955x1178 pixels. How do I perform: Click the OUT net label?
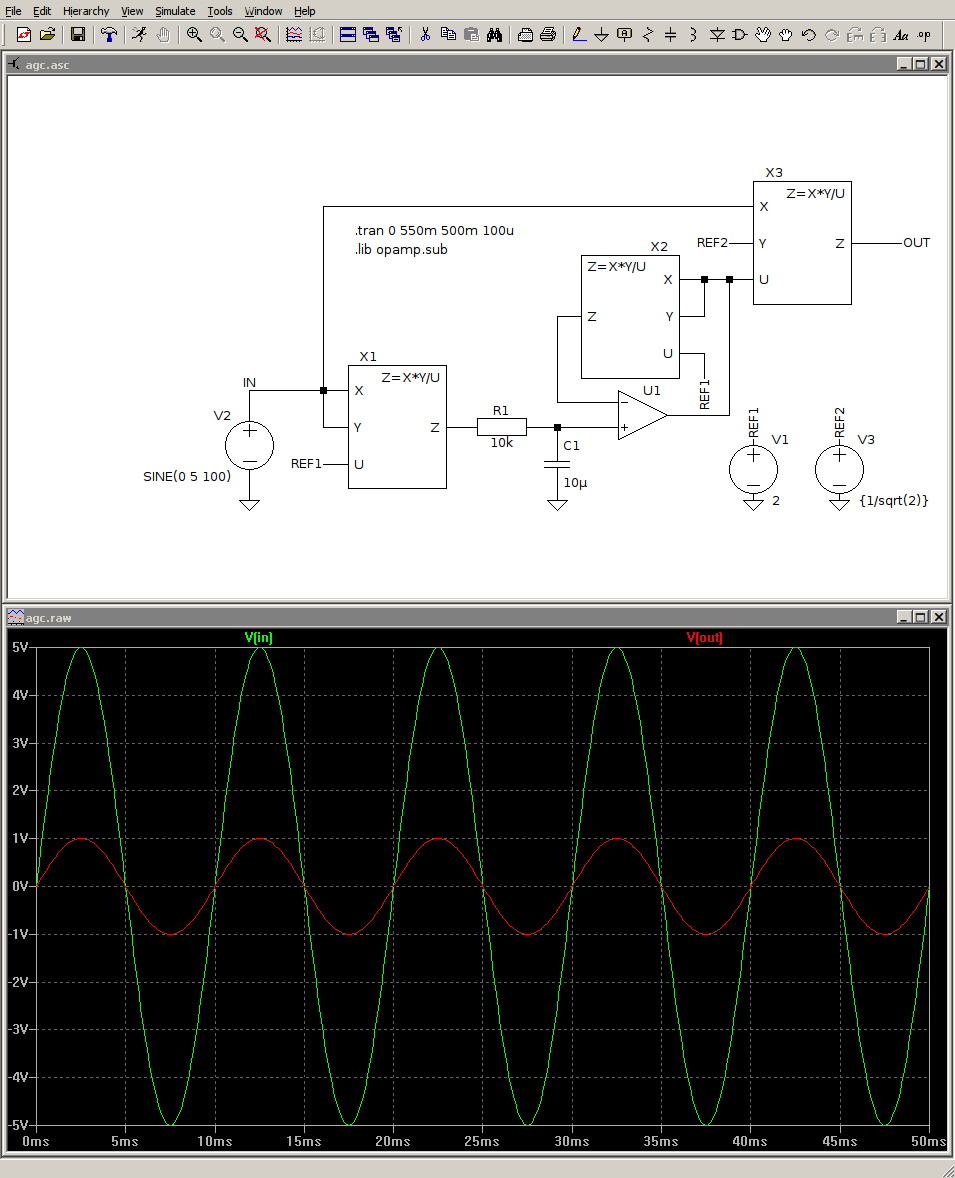tap(917, 243)
